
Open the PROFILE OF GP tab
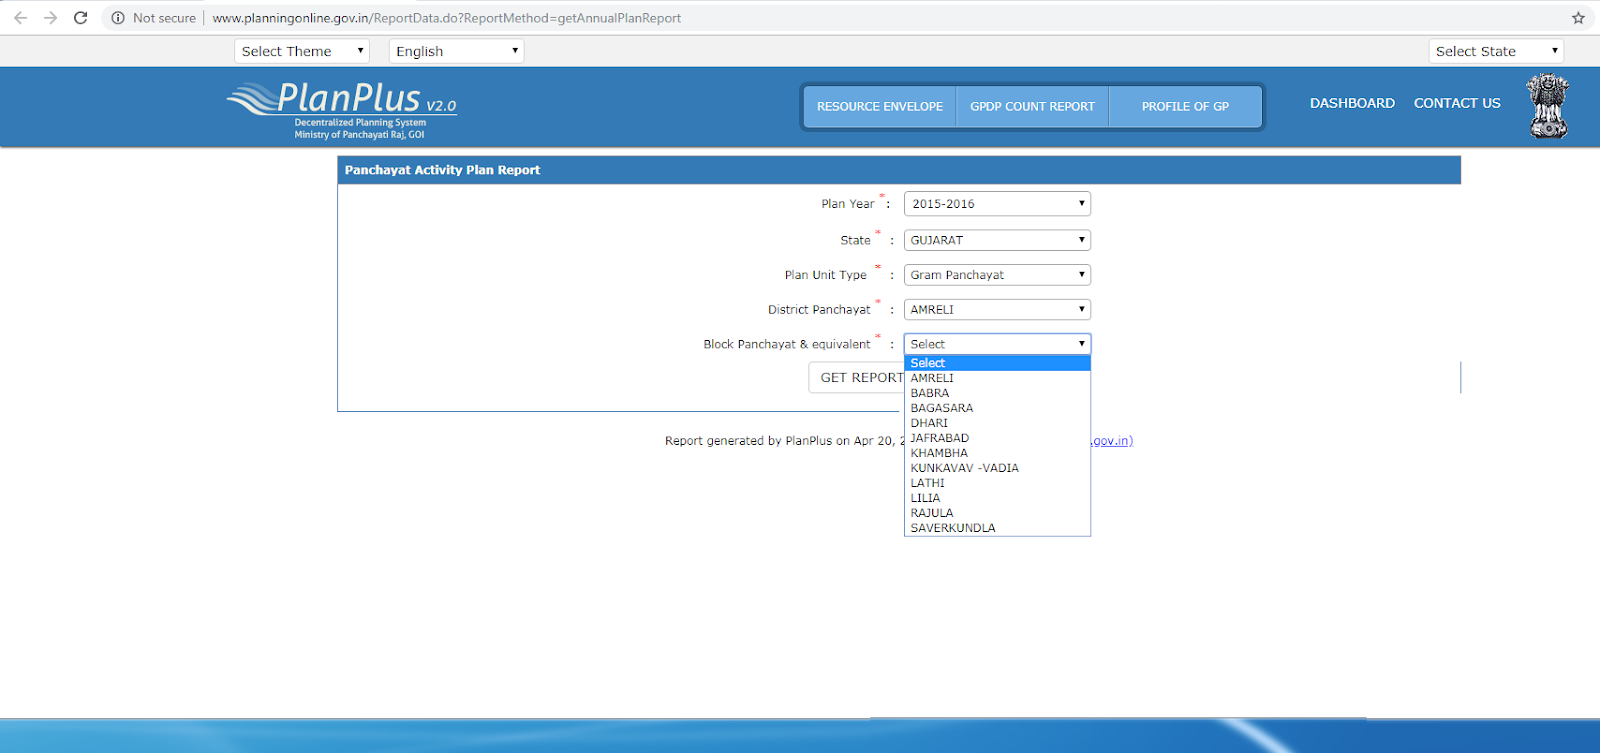click(x=1185, y=106)
